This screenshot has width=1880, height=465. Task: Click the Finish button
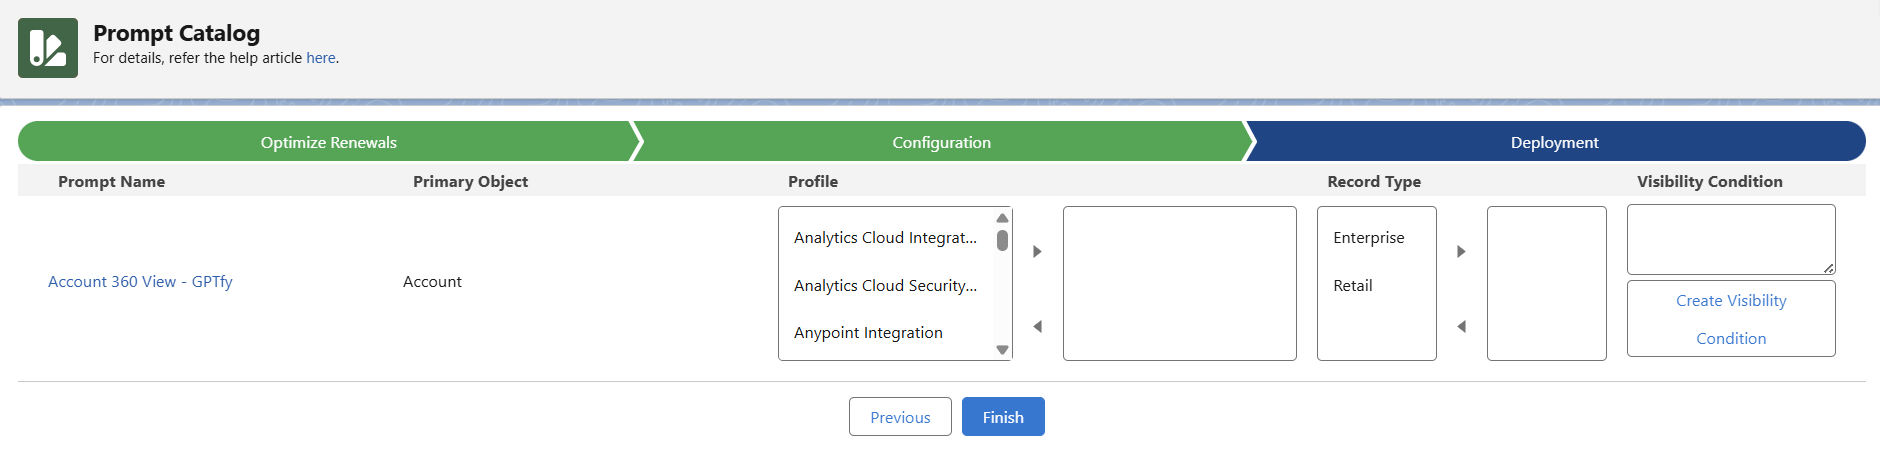click(x=1002, y=417)
